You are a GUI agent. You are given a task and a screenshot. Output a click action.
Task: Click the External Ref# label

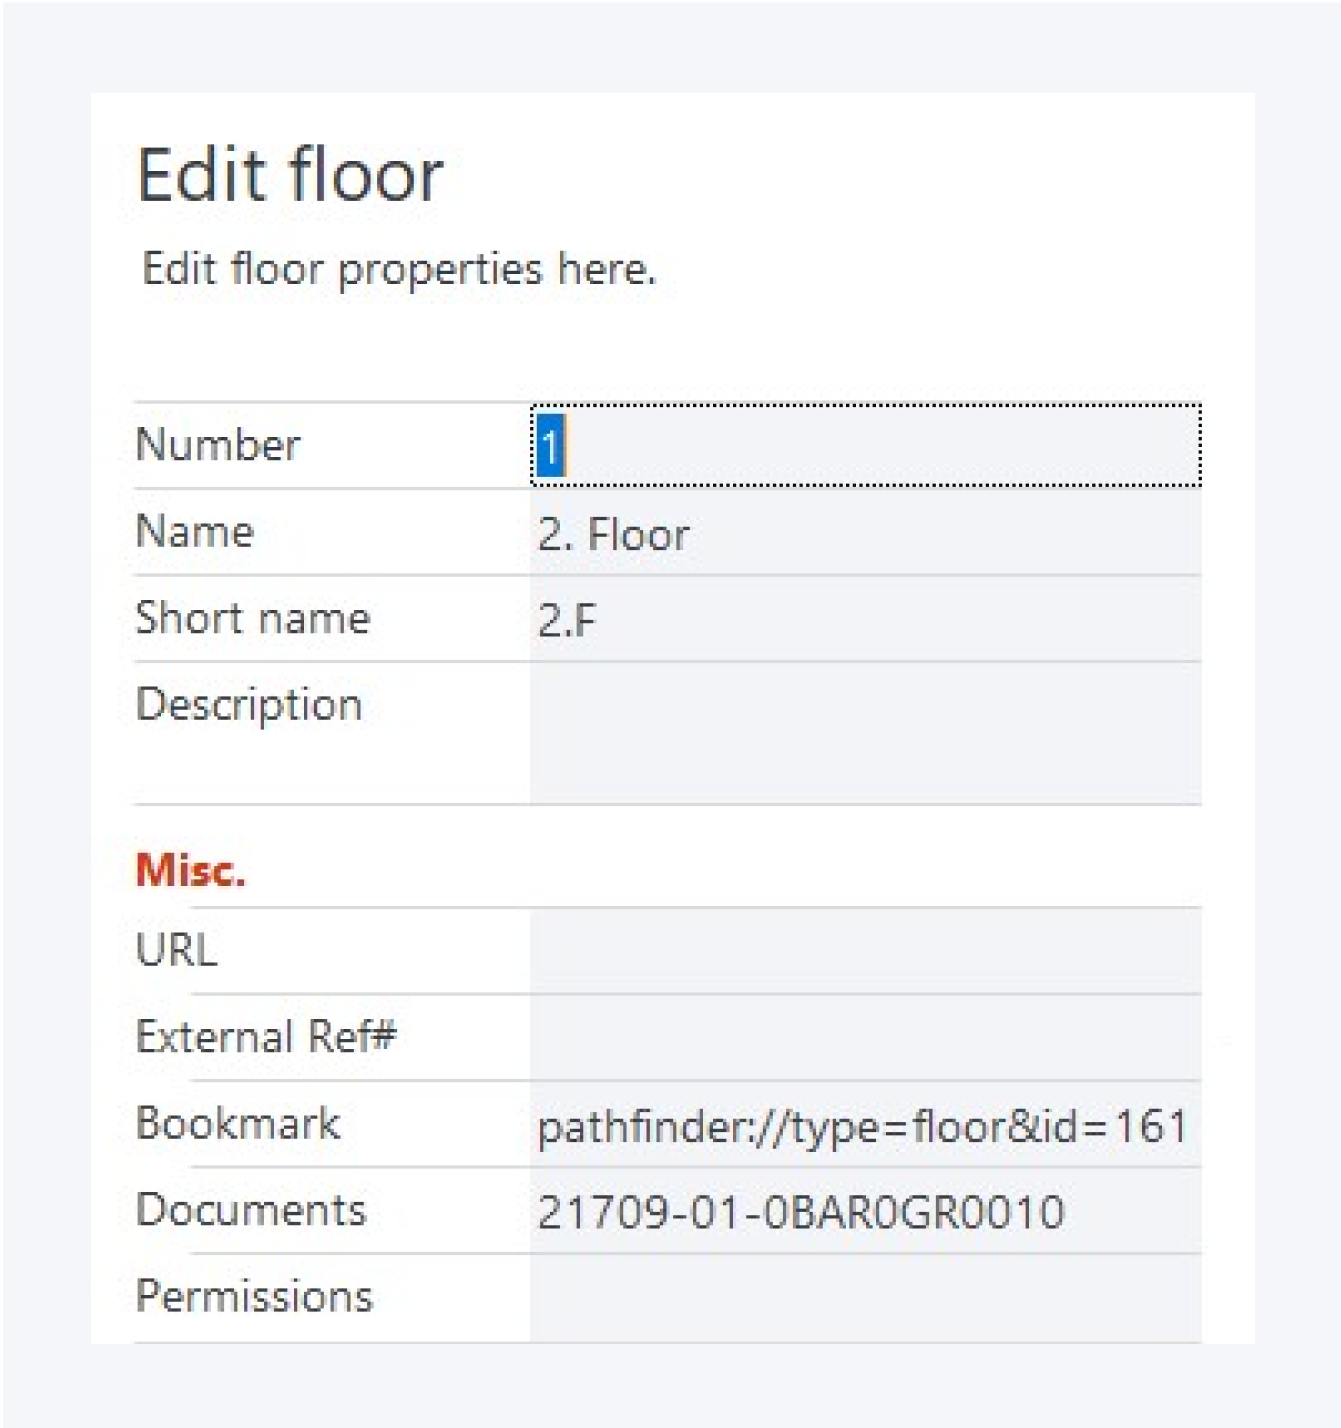pos(265,1037)
